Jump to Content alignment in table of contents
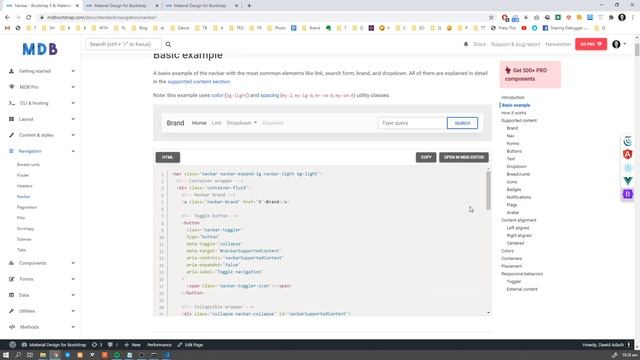The height and width of the screenshot is (360, 640). [518, 220]
